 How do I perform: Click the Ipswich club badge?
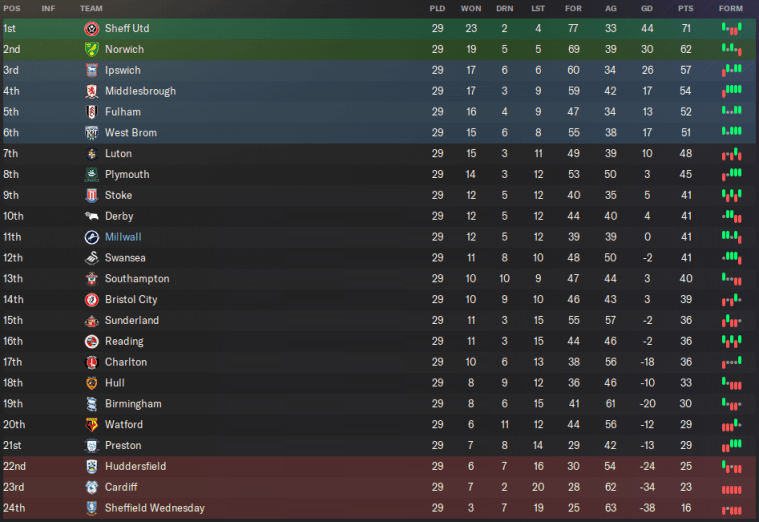click(x=91, y=70)
